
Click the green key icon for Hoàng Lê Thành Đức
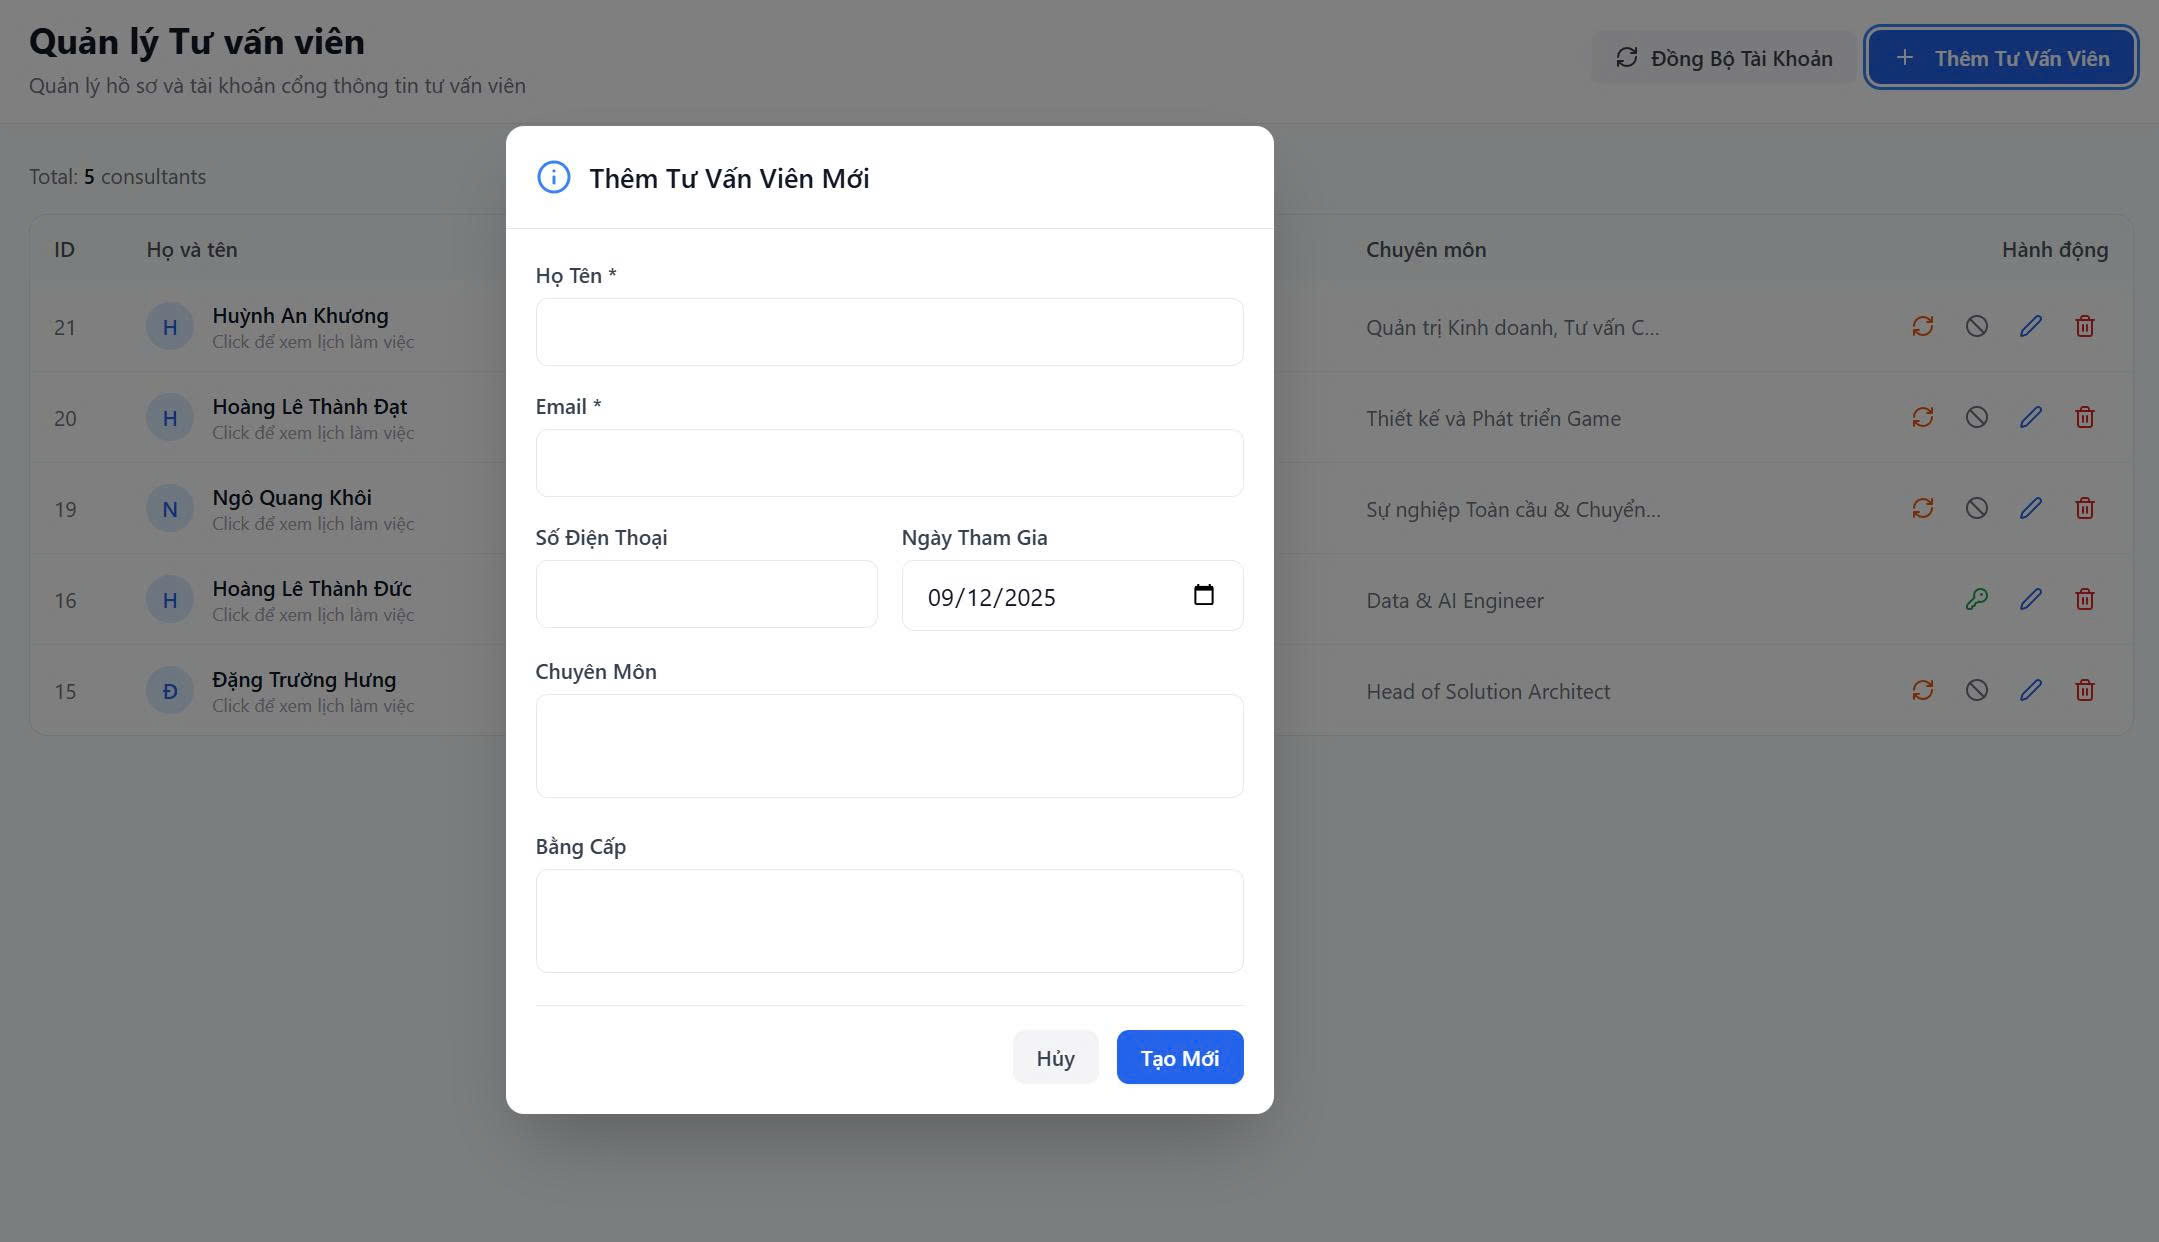click(x=1976, y=600)
